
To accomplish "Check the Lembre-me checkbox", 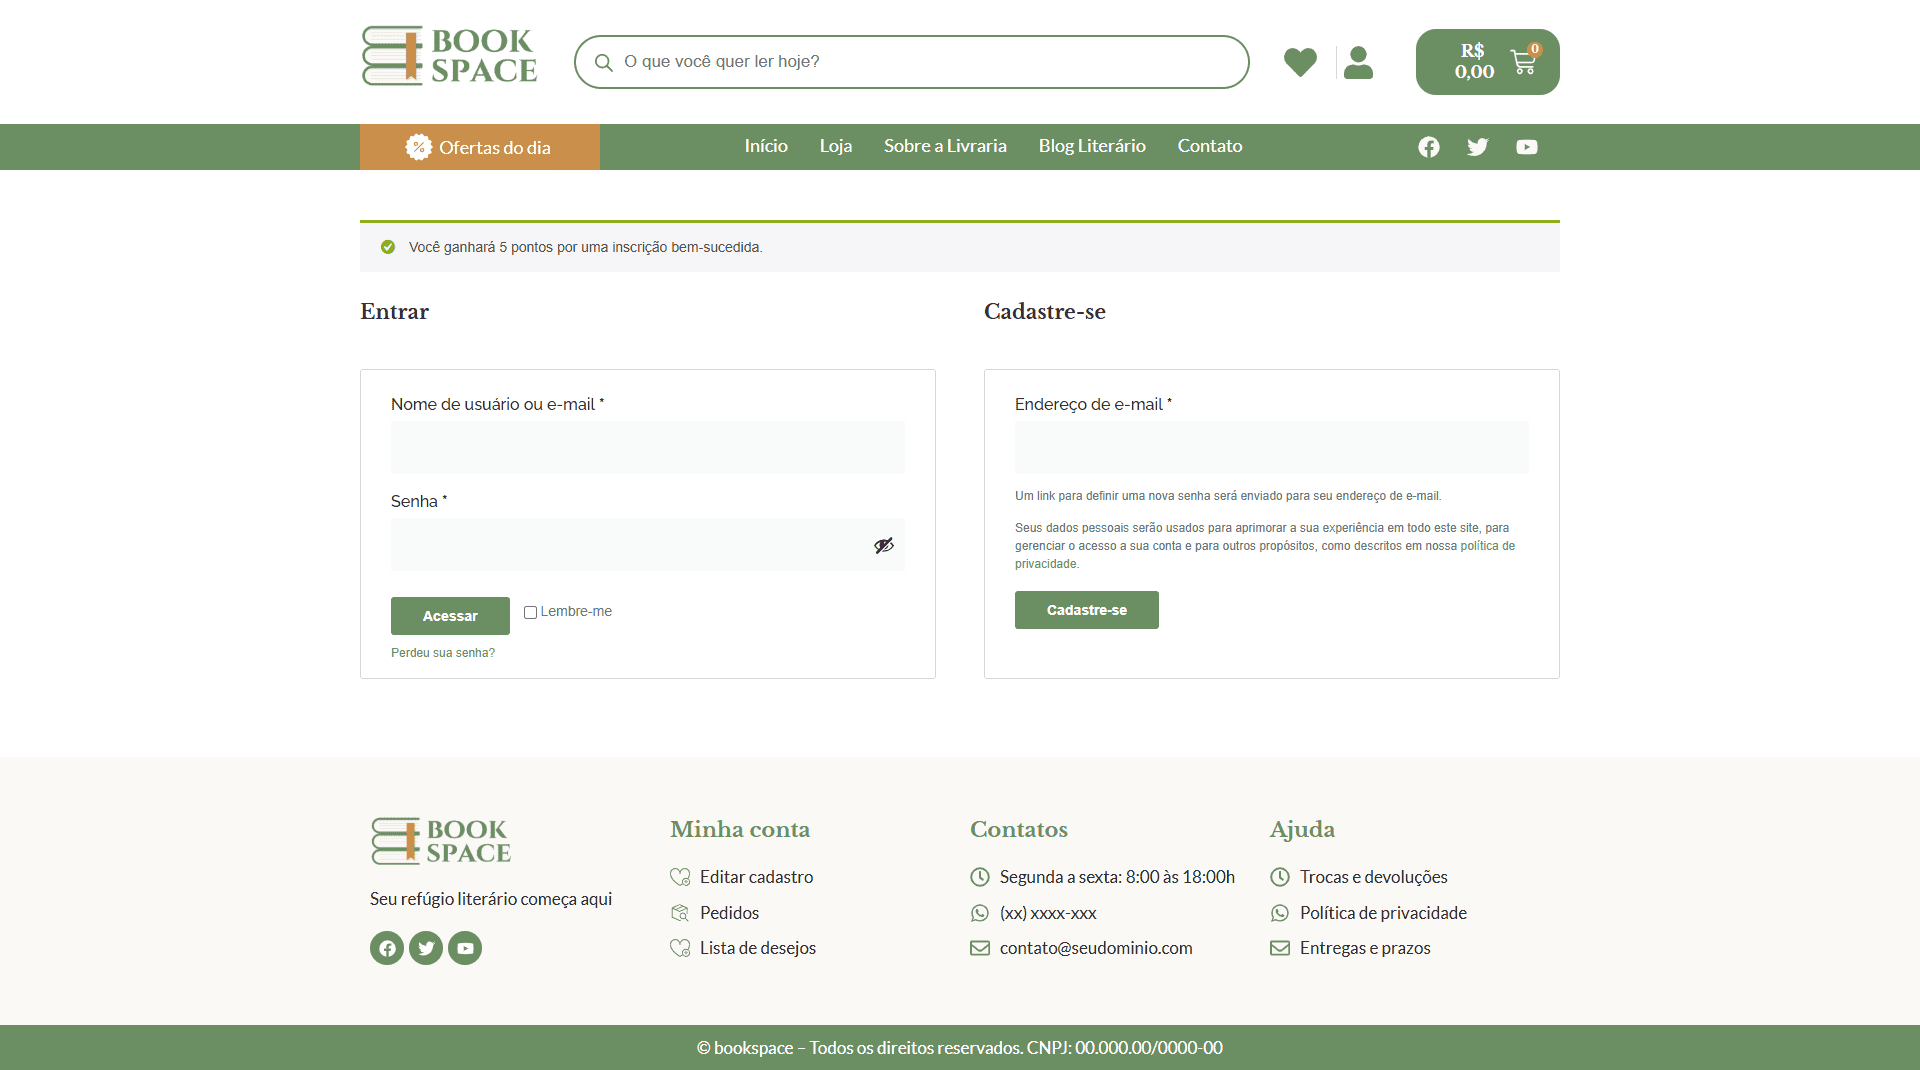I will click(x=531, y=612).
